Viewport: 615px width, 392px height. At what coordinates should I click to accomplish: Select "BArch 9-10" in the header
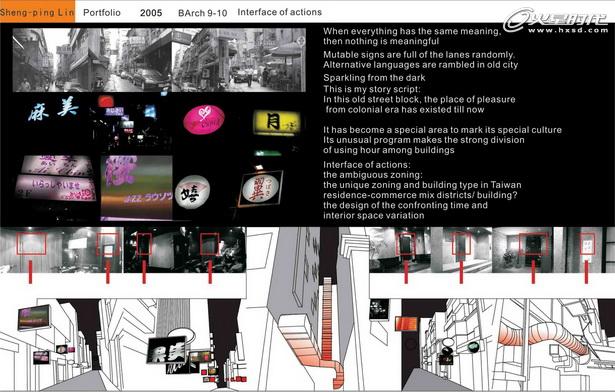tap(202, 13)
